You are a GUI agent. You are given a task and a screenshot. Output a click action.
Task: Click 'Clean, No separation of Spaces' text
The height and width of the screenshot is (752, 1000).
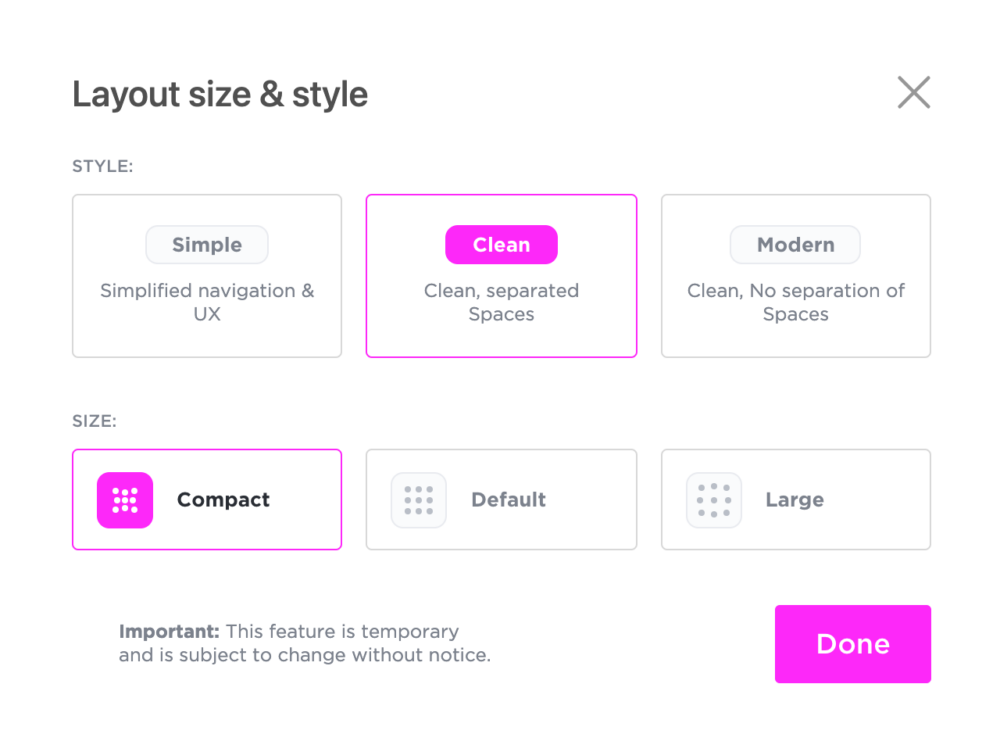click(x=795, y=302)
